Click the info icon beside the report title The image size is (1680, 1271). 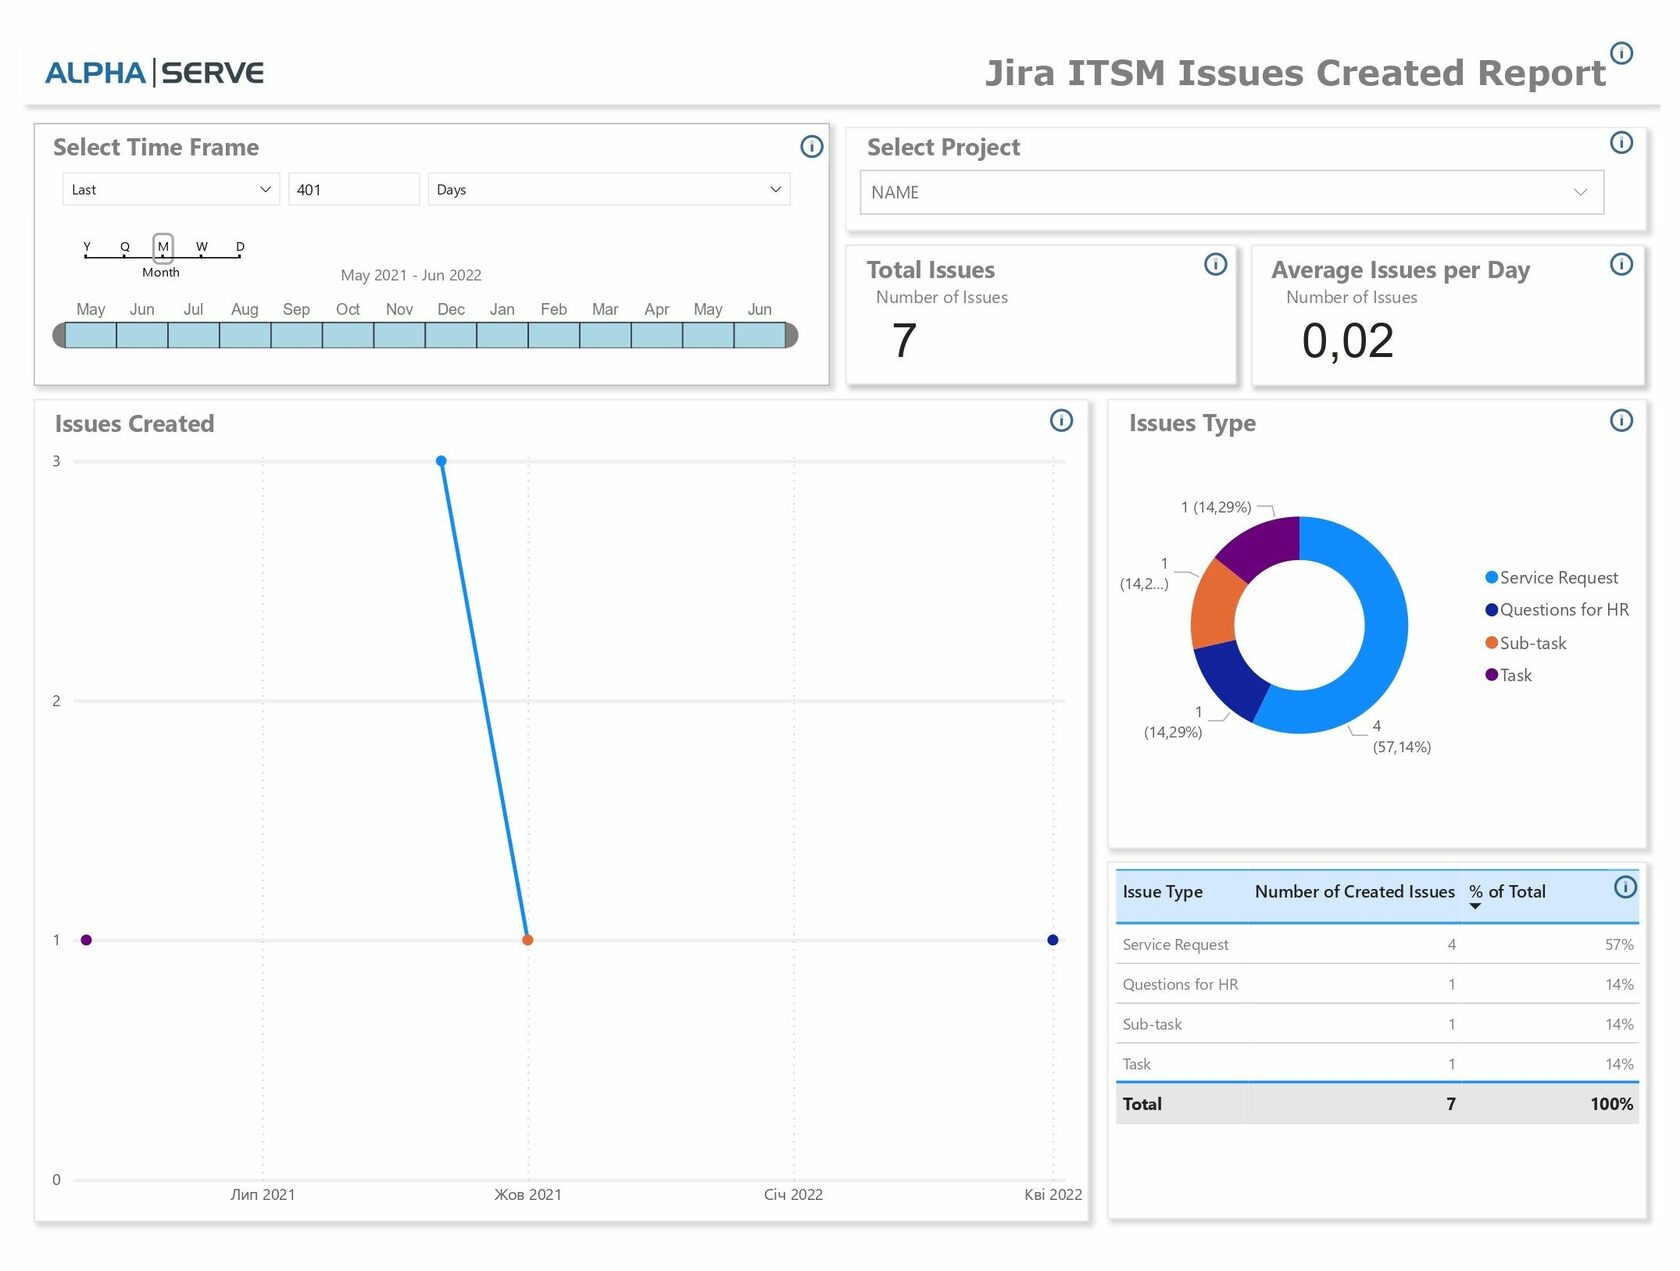1621,55
